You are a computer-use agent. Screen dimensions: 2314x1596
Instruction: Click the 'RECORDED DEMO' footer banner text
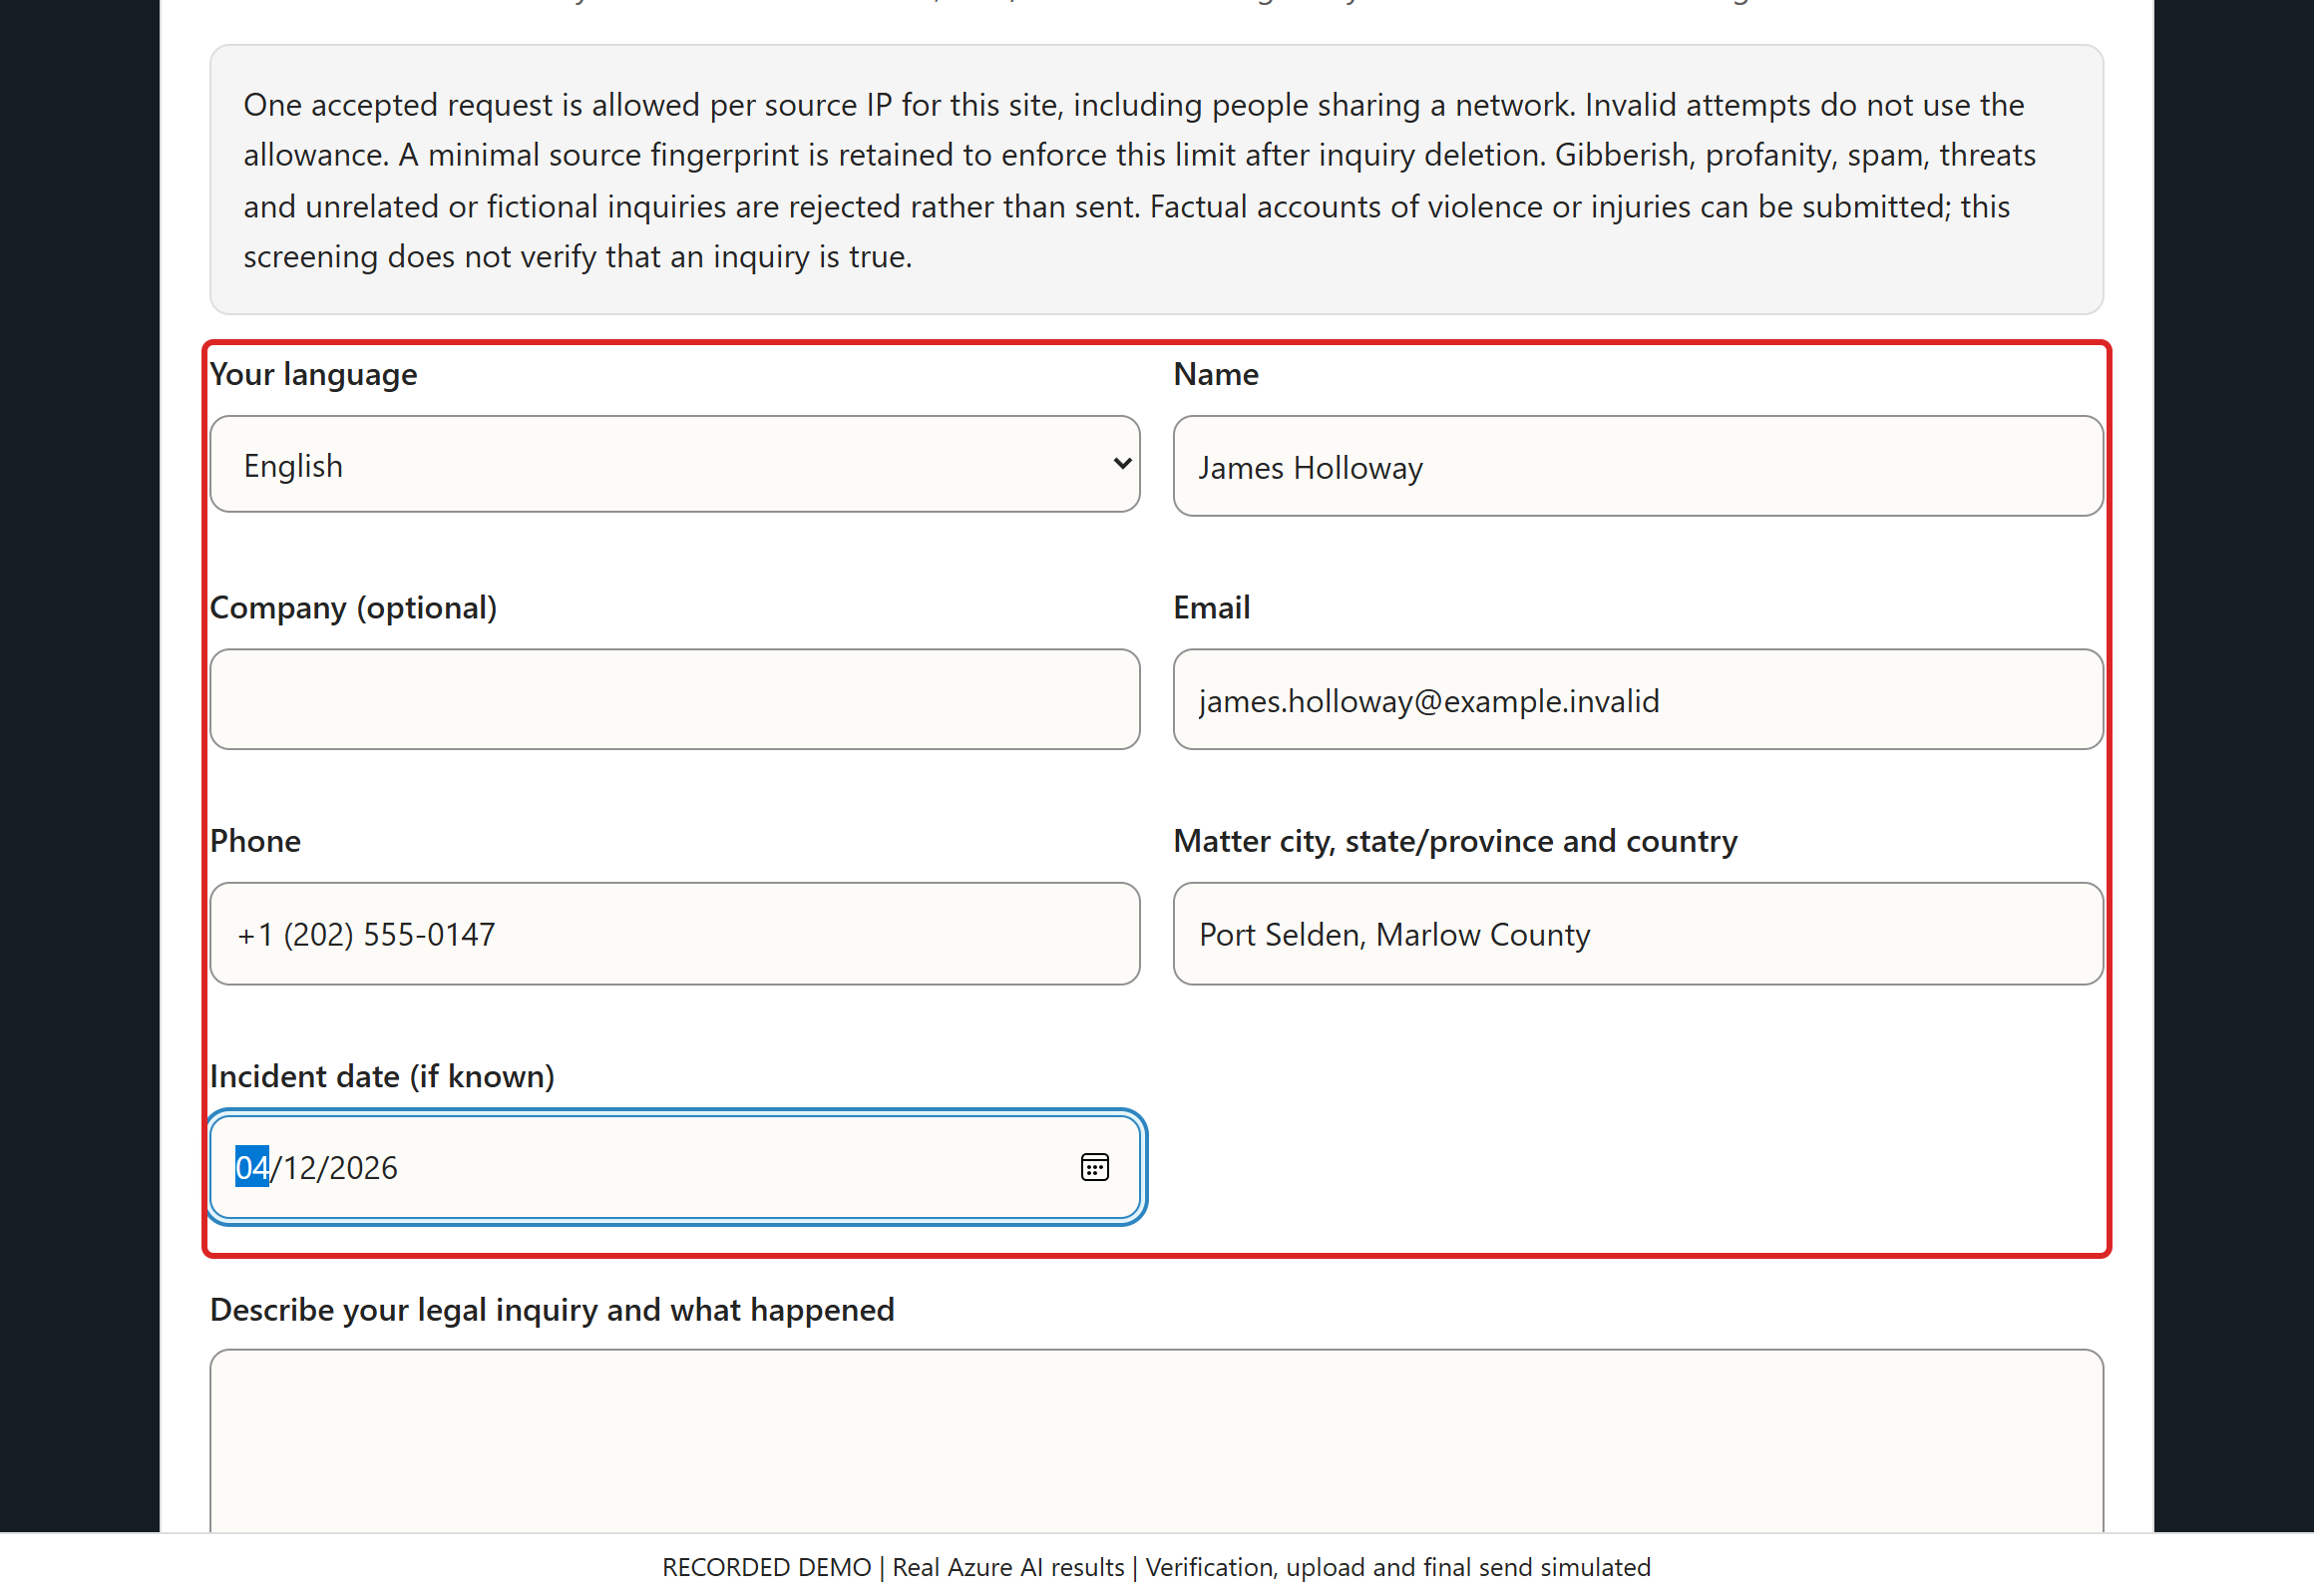click(x=1156, y=1567)
